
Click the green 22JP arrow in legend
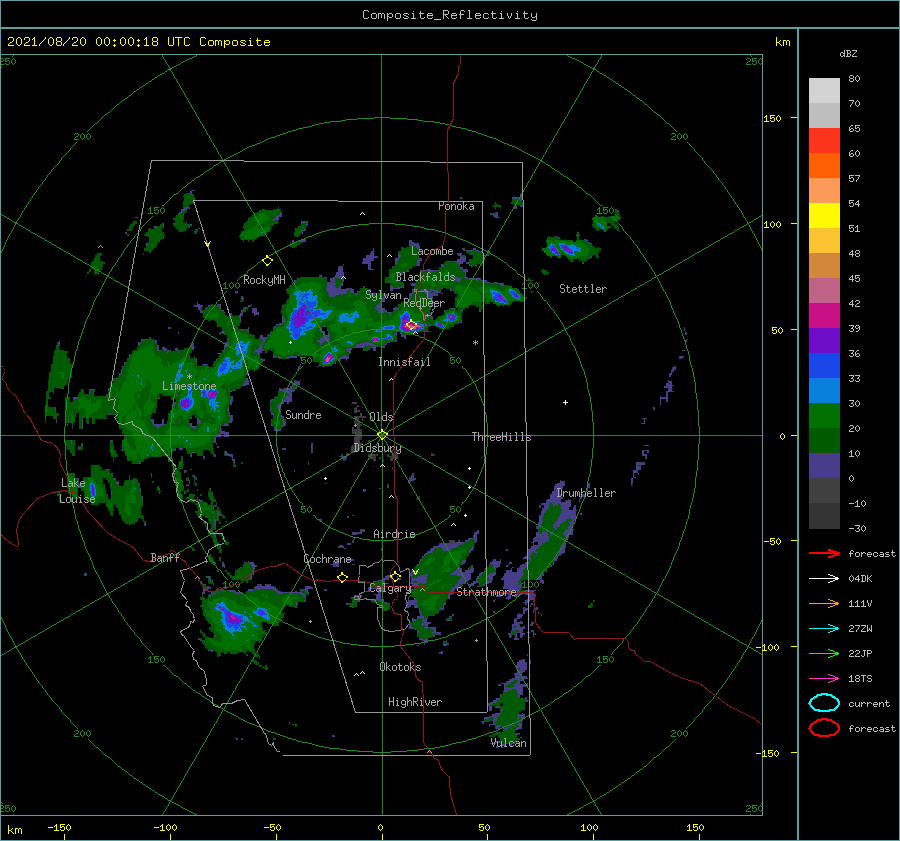point(824,653)
